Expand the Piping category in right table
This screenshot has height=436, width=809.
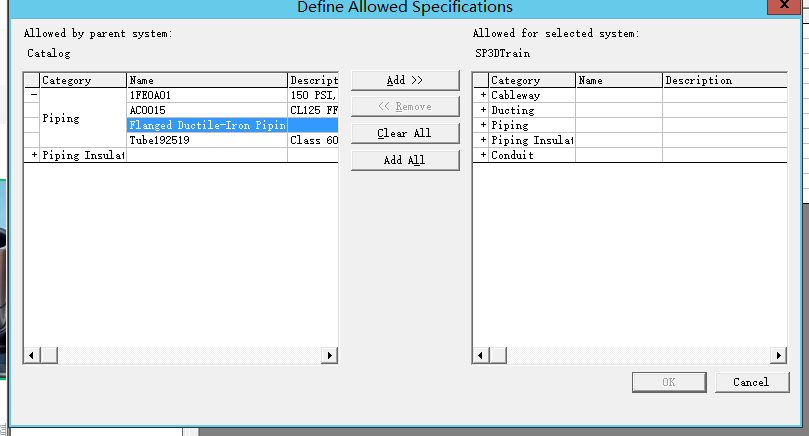click(x=483, y=125)
